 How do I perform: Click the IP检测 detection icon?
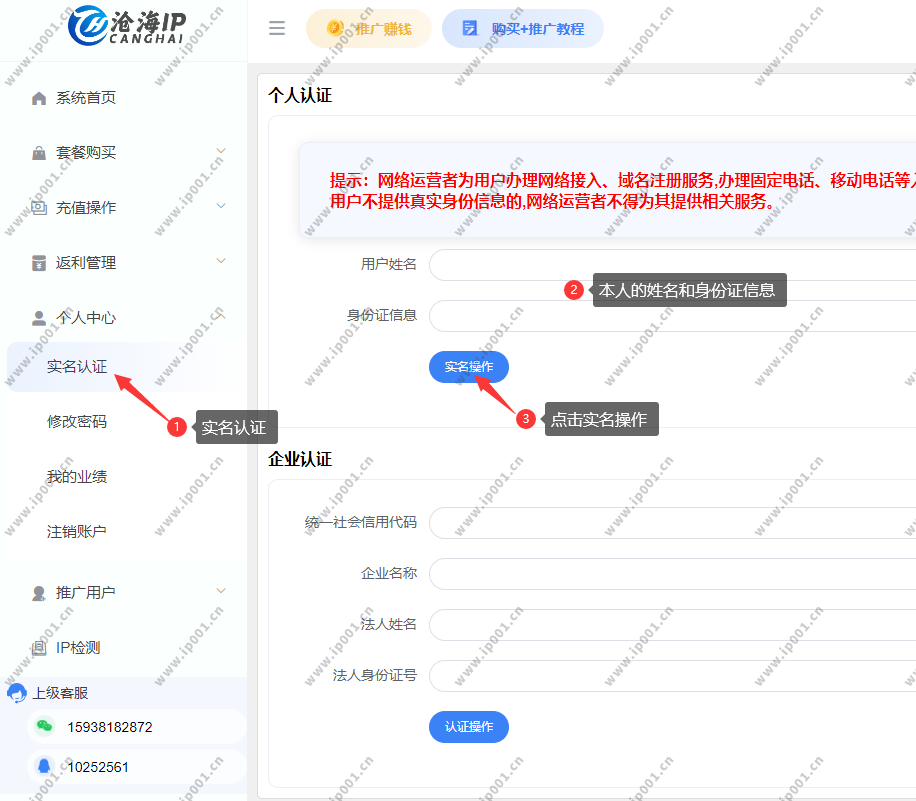click(39, 648)
